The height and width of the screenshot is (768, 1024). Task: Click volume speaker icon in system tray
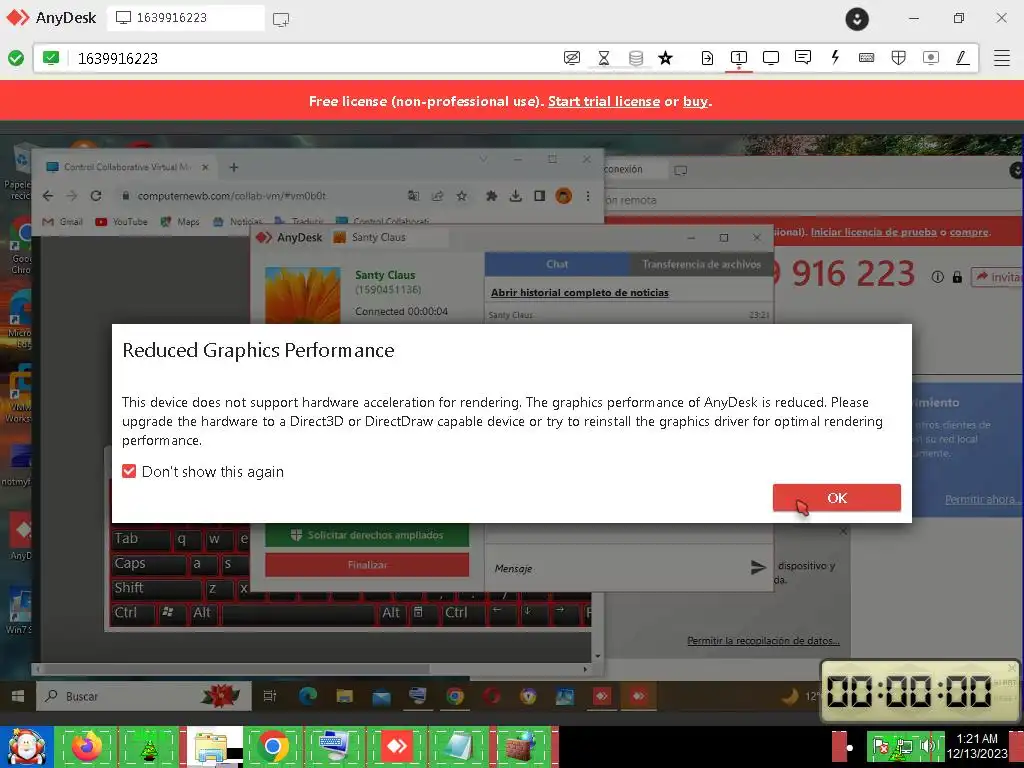click(927, 746)
